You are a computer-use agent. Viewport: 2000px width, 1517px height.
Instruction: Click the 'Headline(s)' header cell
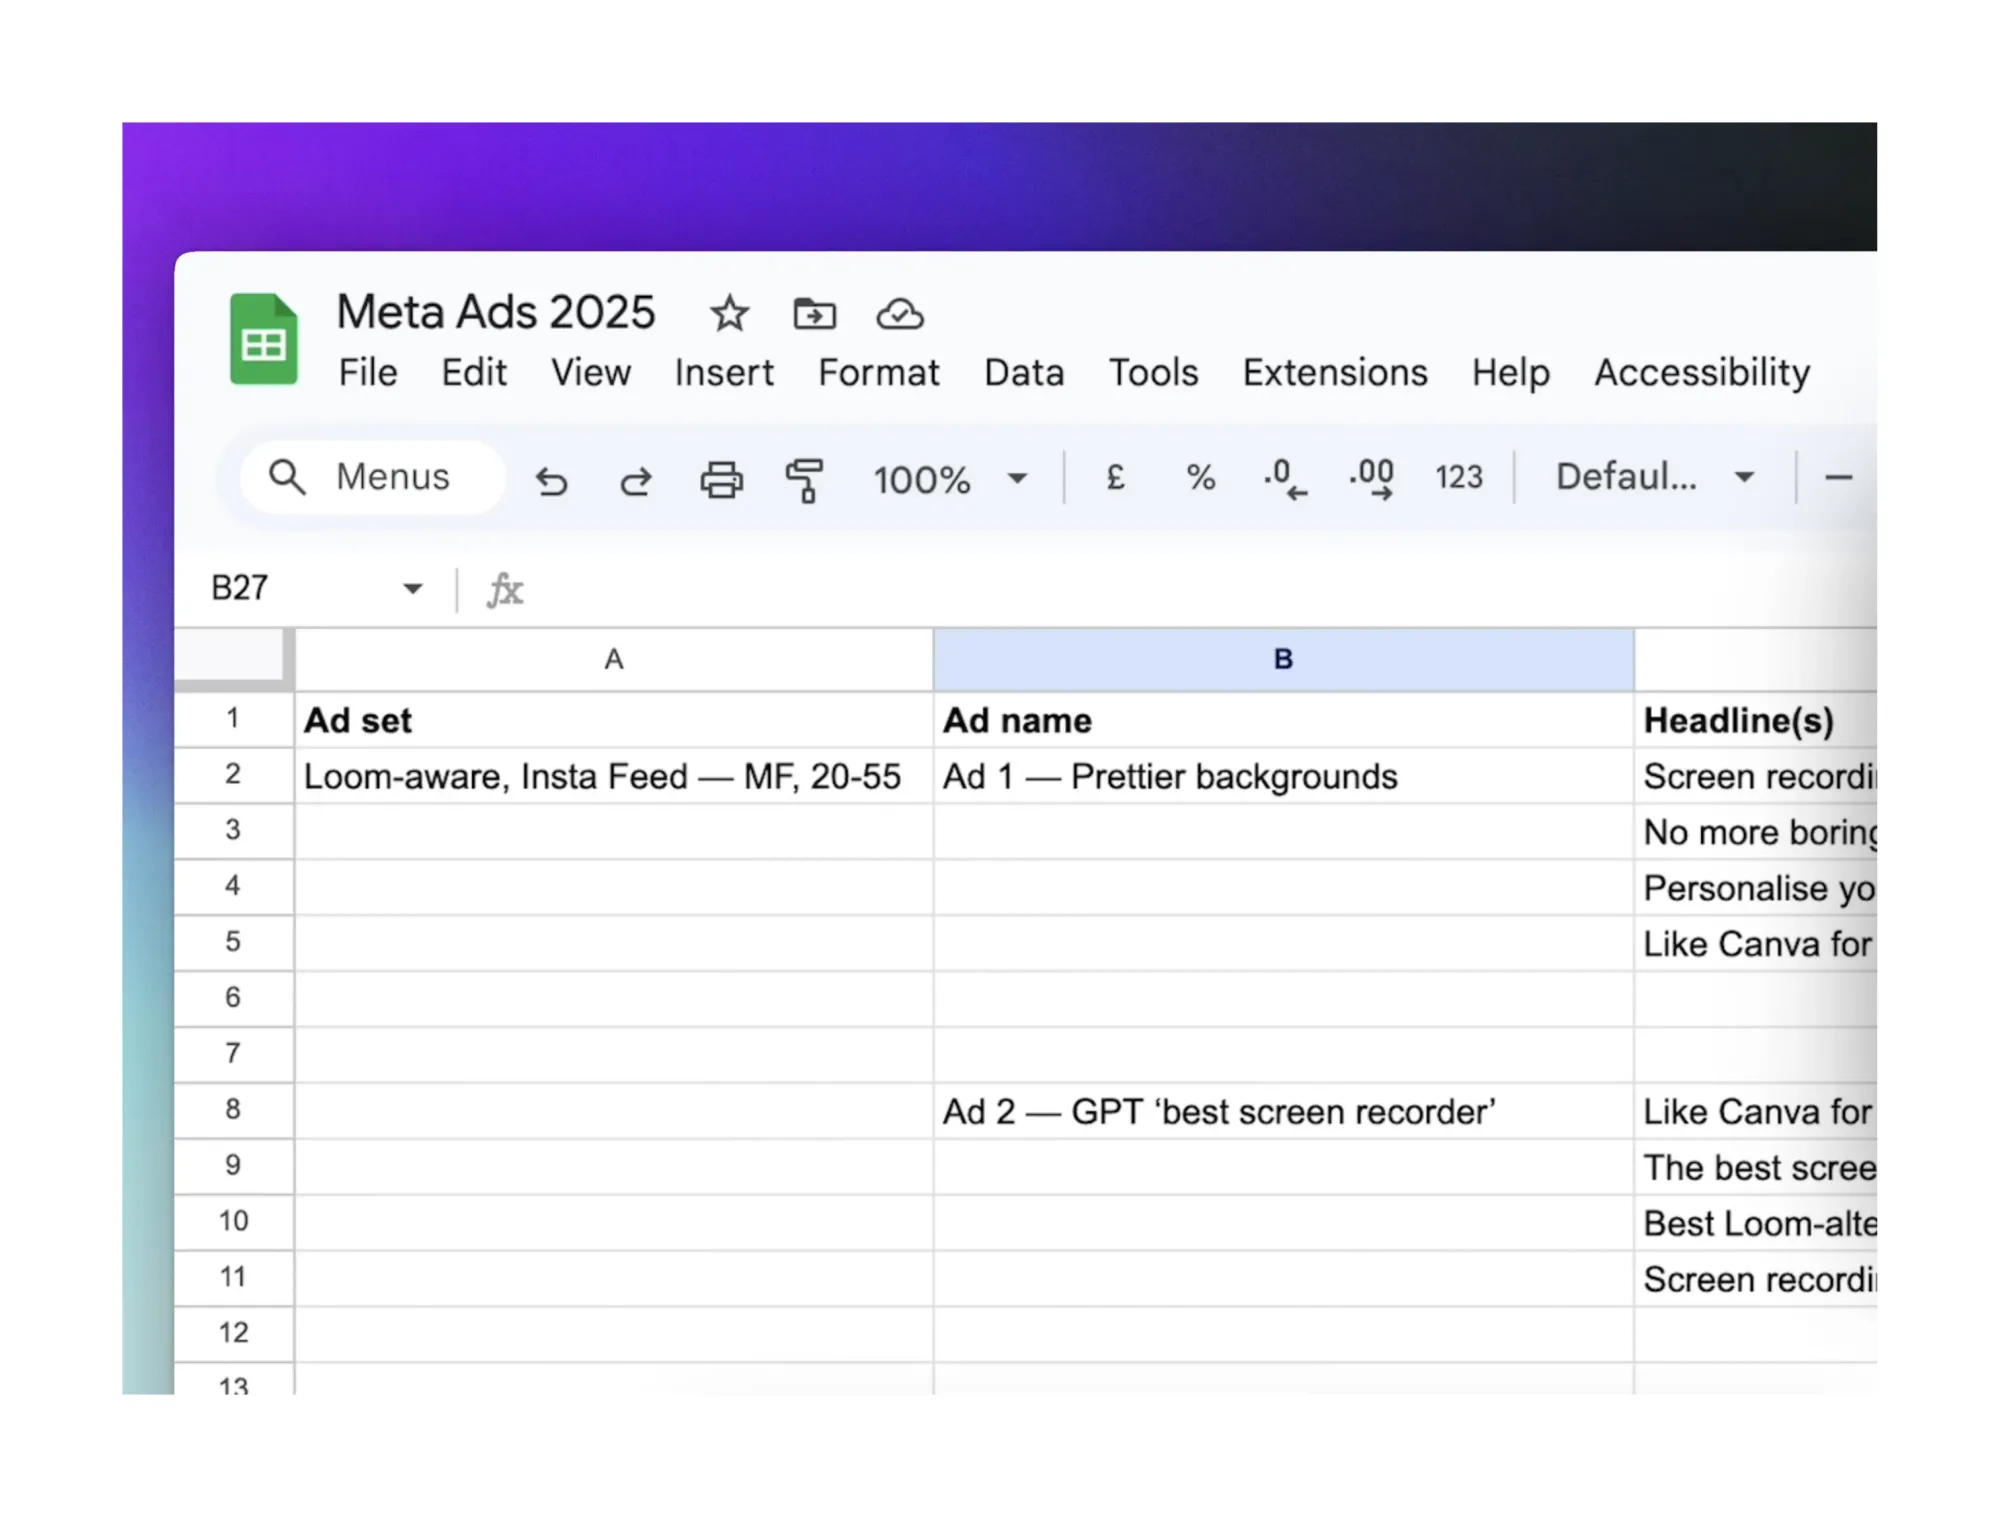(1756, 720)
